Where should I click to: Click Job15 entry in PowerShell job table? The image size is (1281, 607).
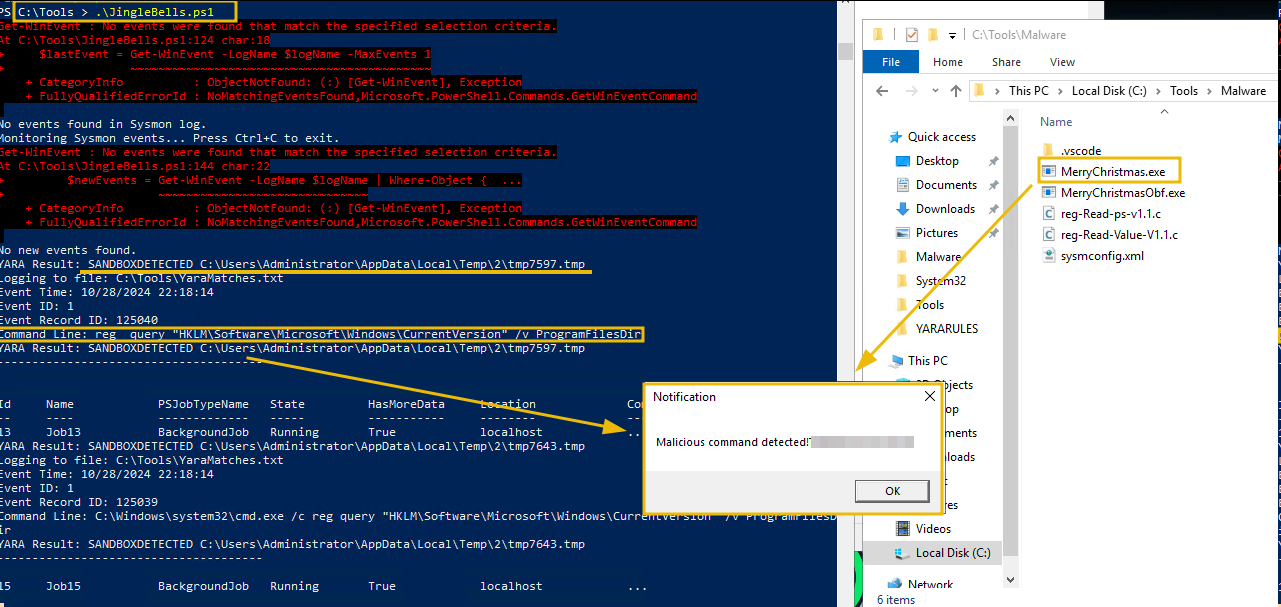[63, 586]
